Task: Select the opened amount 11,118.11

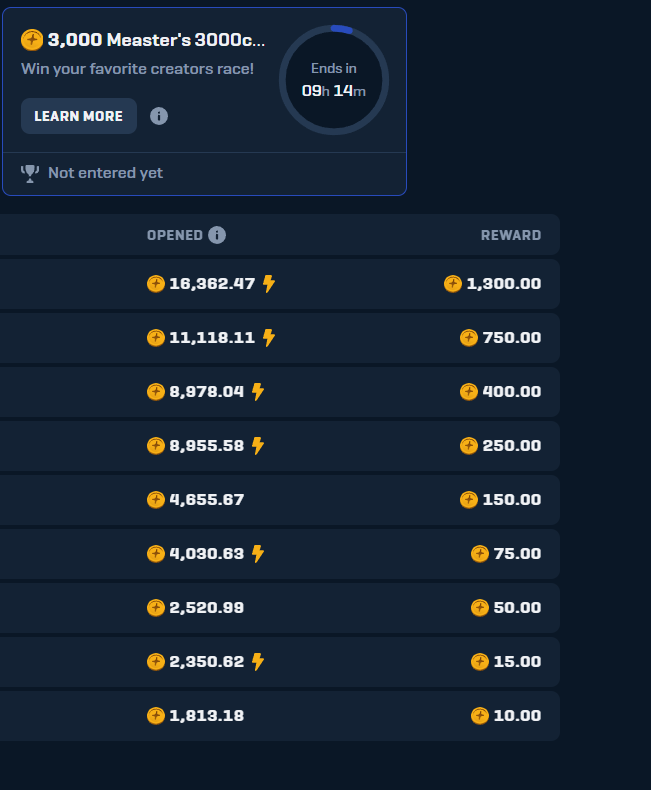Action: pyautogui.click(x=212, y=338)
